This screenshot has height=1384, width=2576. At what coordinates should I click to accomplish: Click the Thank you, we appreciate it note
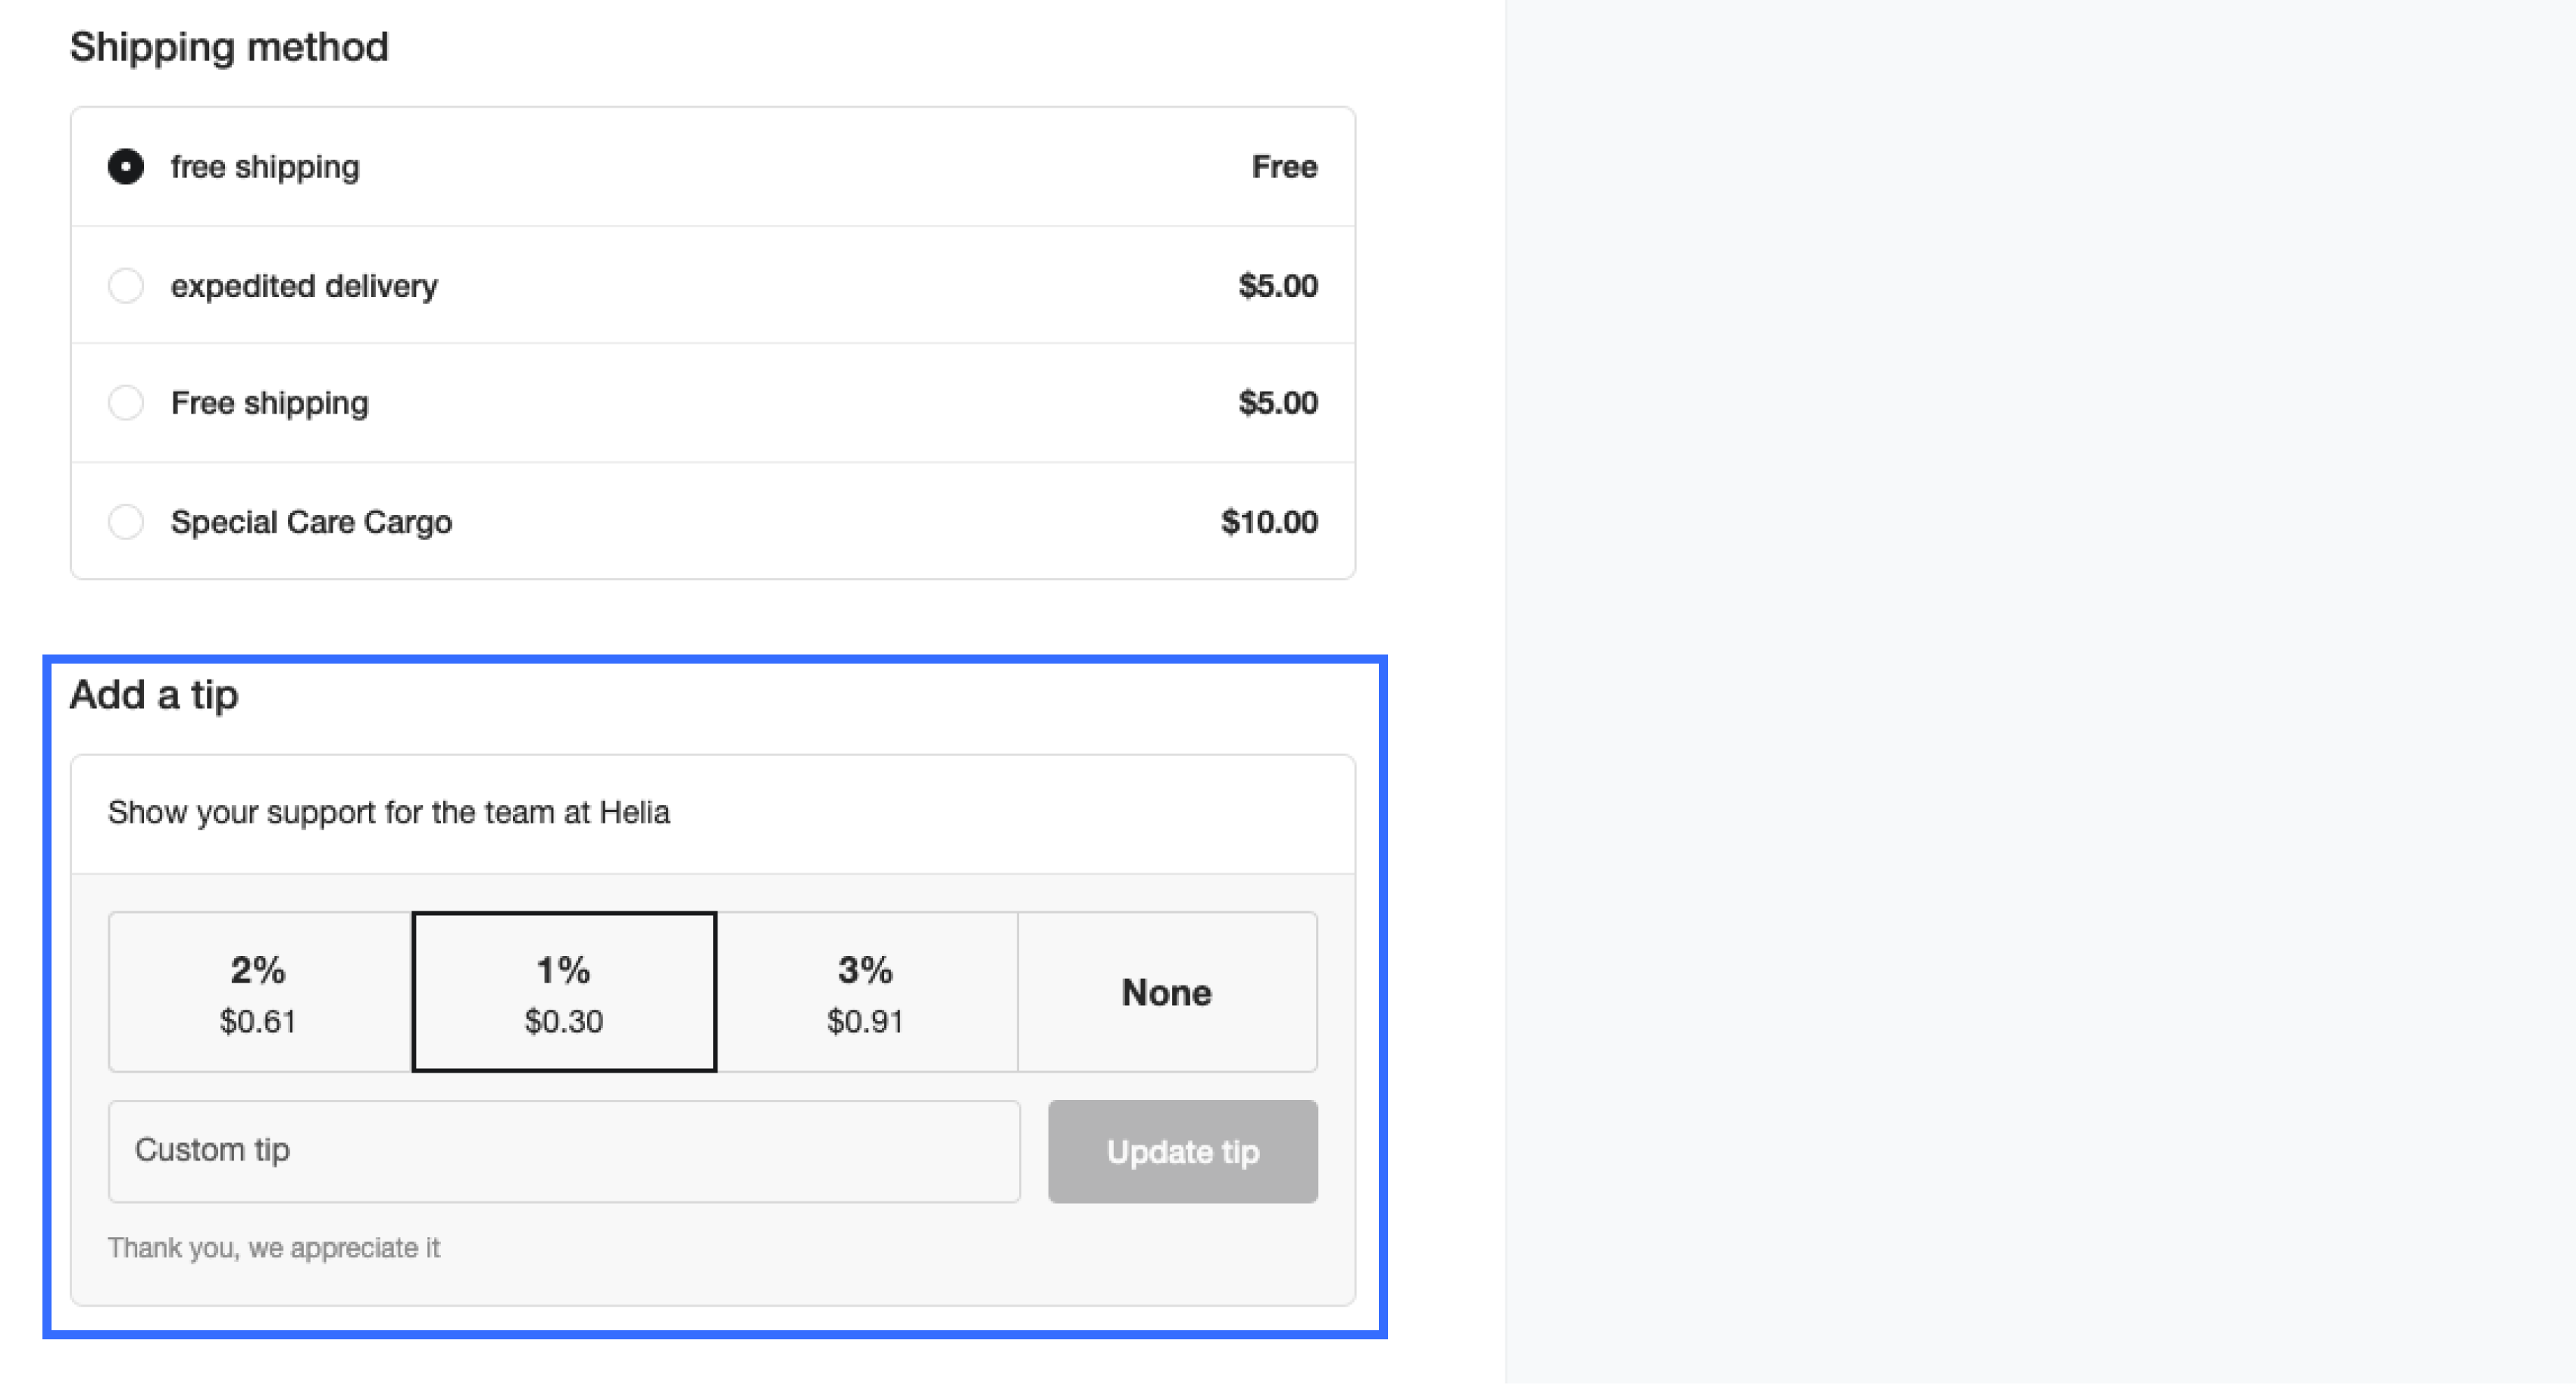point(274,1248)
